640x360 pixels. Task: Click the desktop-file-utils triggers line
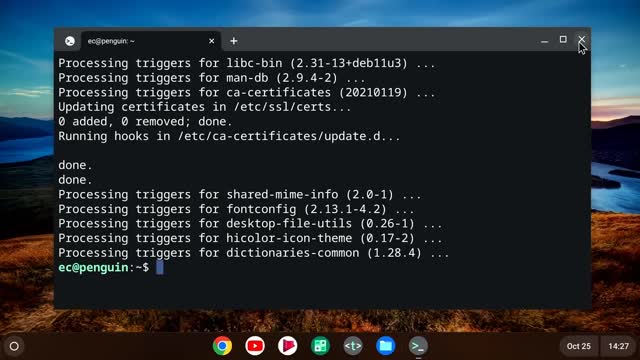250,224
